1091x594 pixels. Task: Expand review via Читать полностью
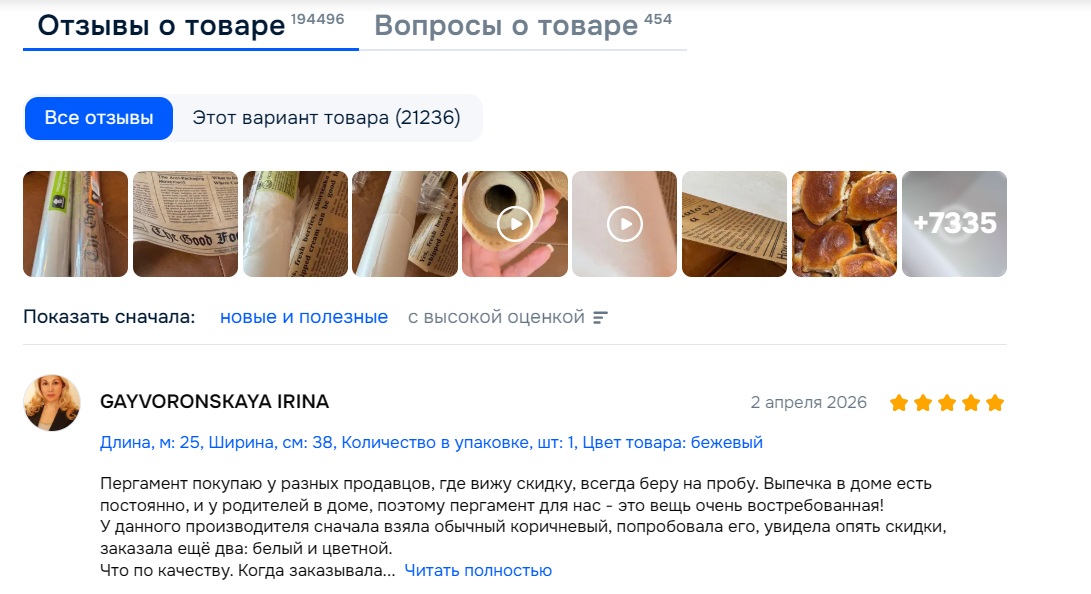click(x=478, y=570)
